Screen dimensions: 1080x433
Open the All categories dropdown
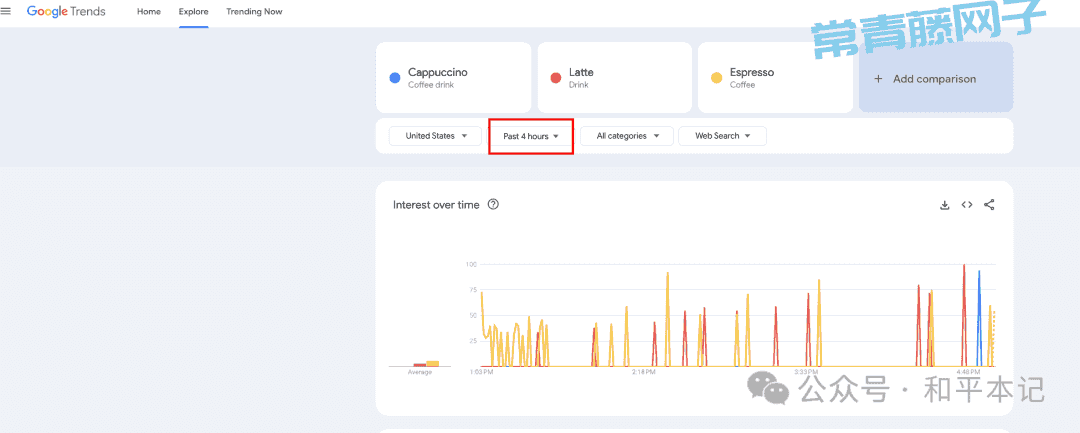pyautogui.click(x=626, y=136)
